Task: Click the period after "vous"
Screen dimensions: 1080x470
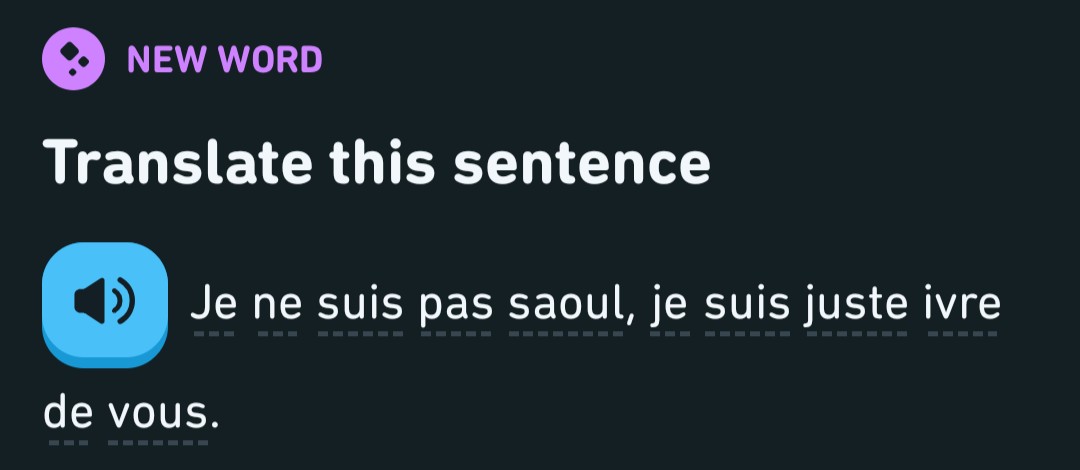Action: [213, 420]
